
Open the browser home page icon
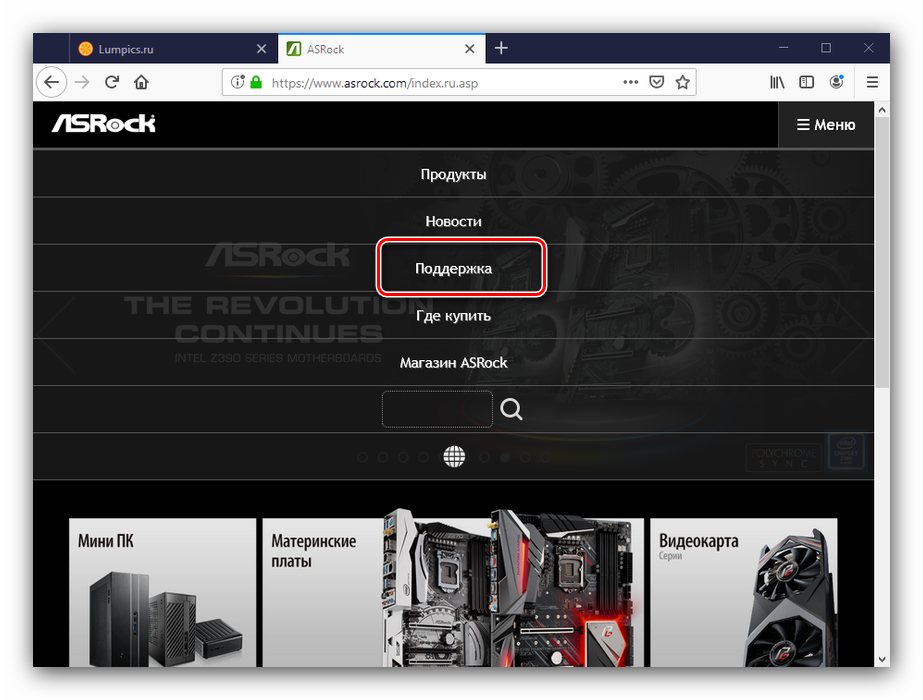click(x=141, y=82)
